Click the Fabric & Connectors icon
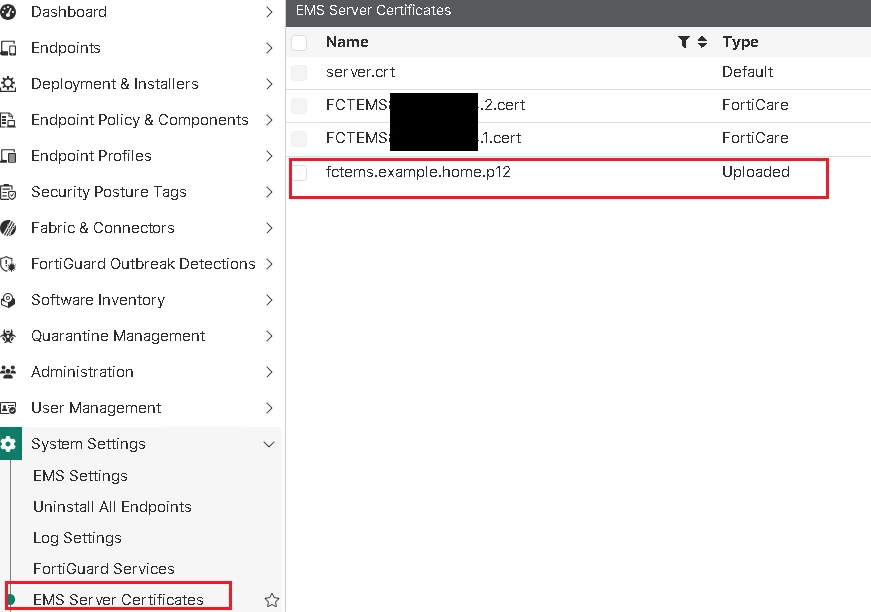Image resolution: width=871 pixels, height=612 pixels. coord(8,228)
